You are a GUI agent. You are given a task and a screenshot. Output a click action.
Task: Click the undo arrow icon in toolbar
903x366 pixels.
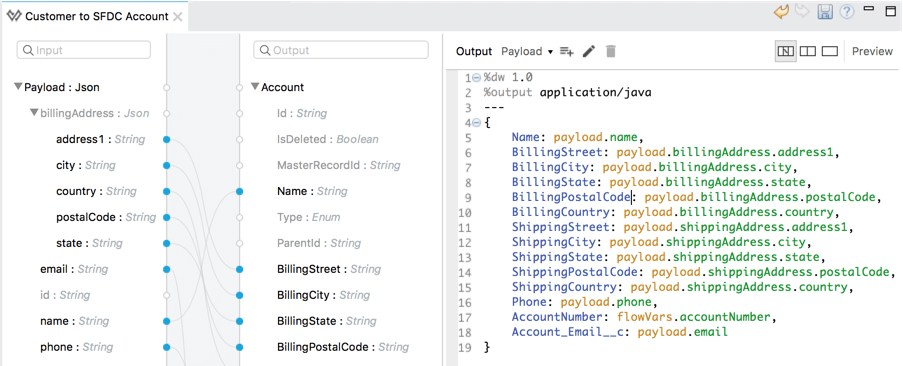click(x=781, y=12)
